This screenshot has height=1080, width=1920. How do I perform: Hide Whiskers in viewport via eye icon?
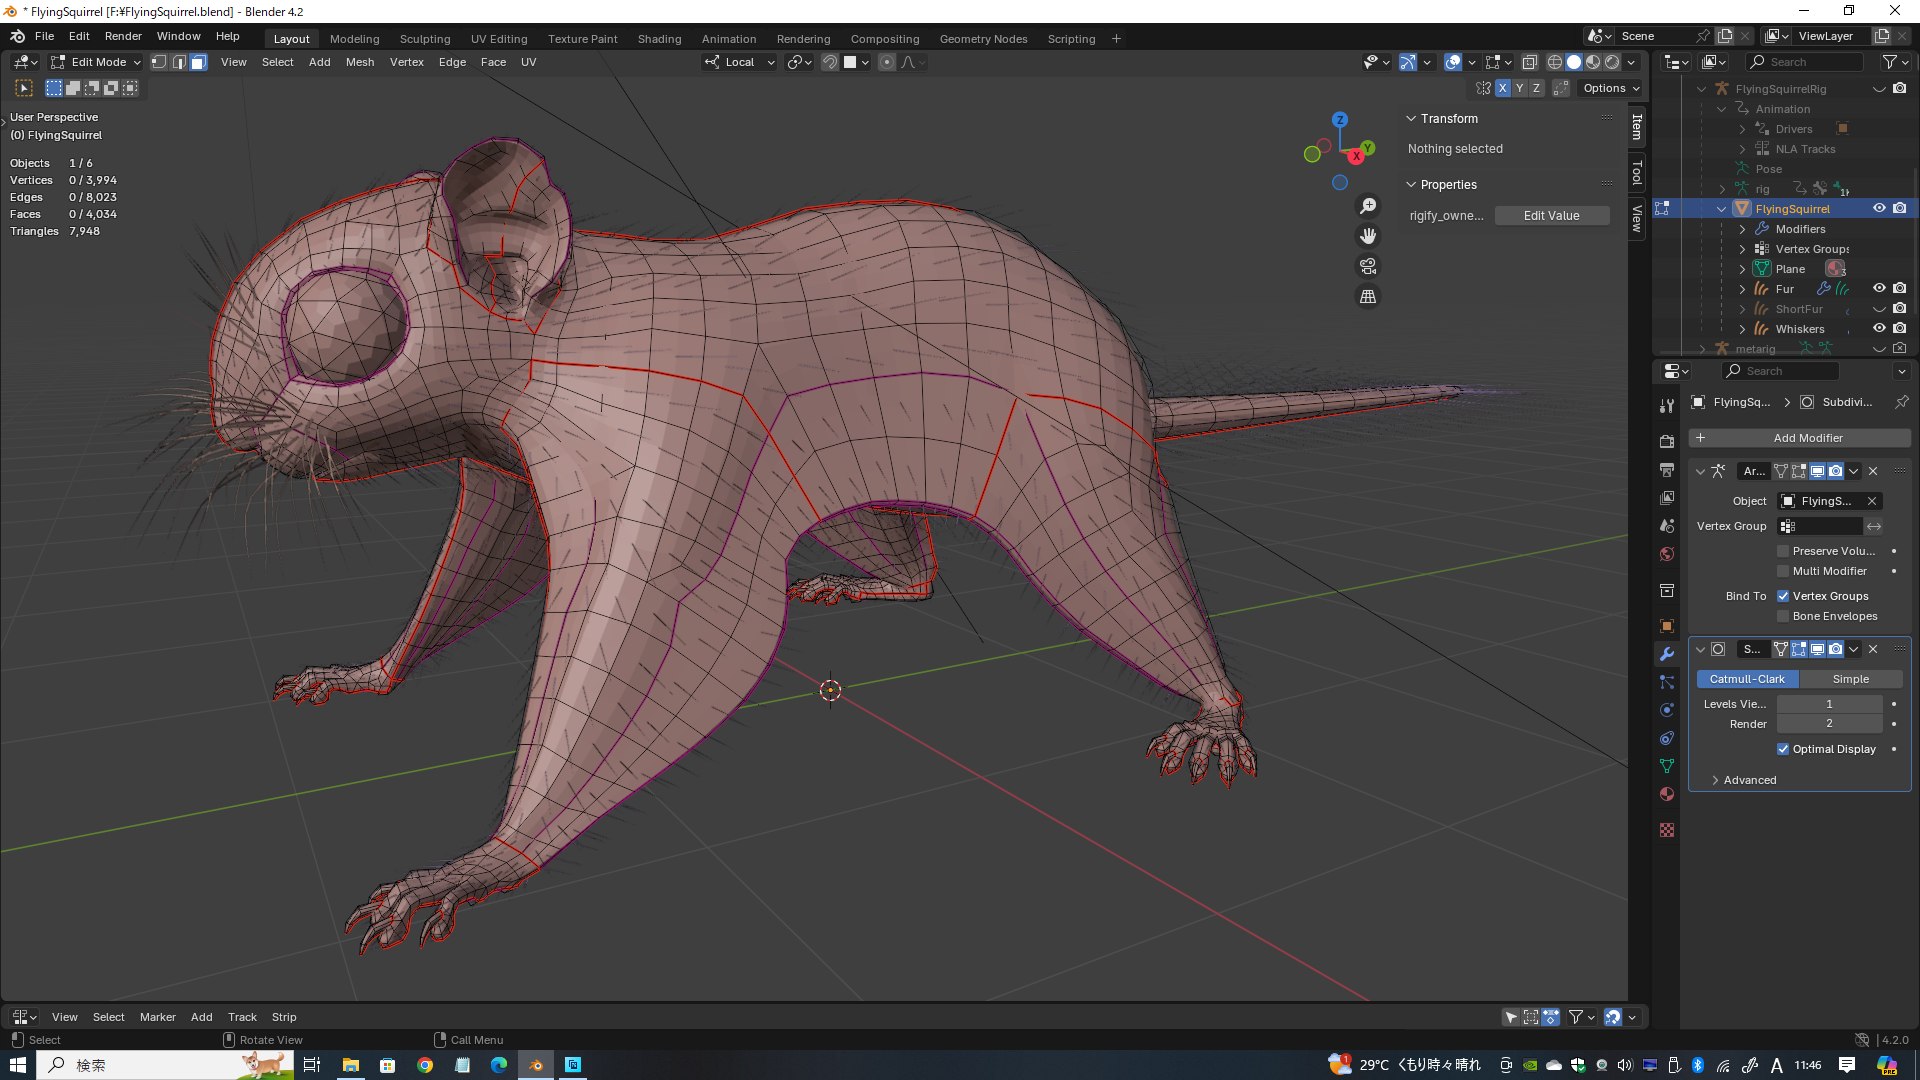pos(1879,328)
